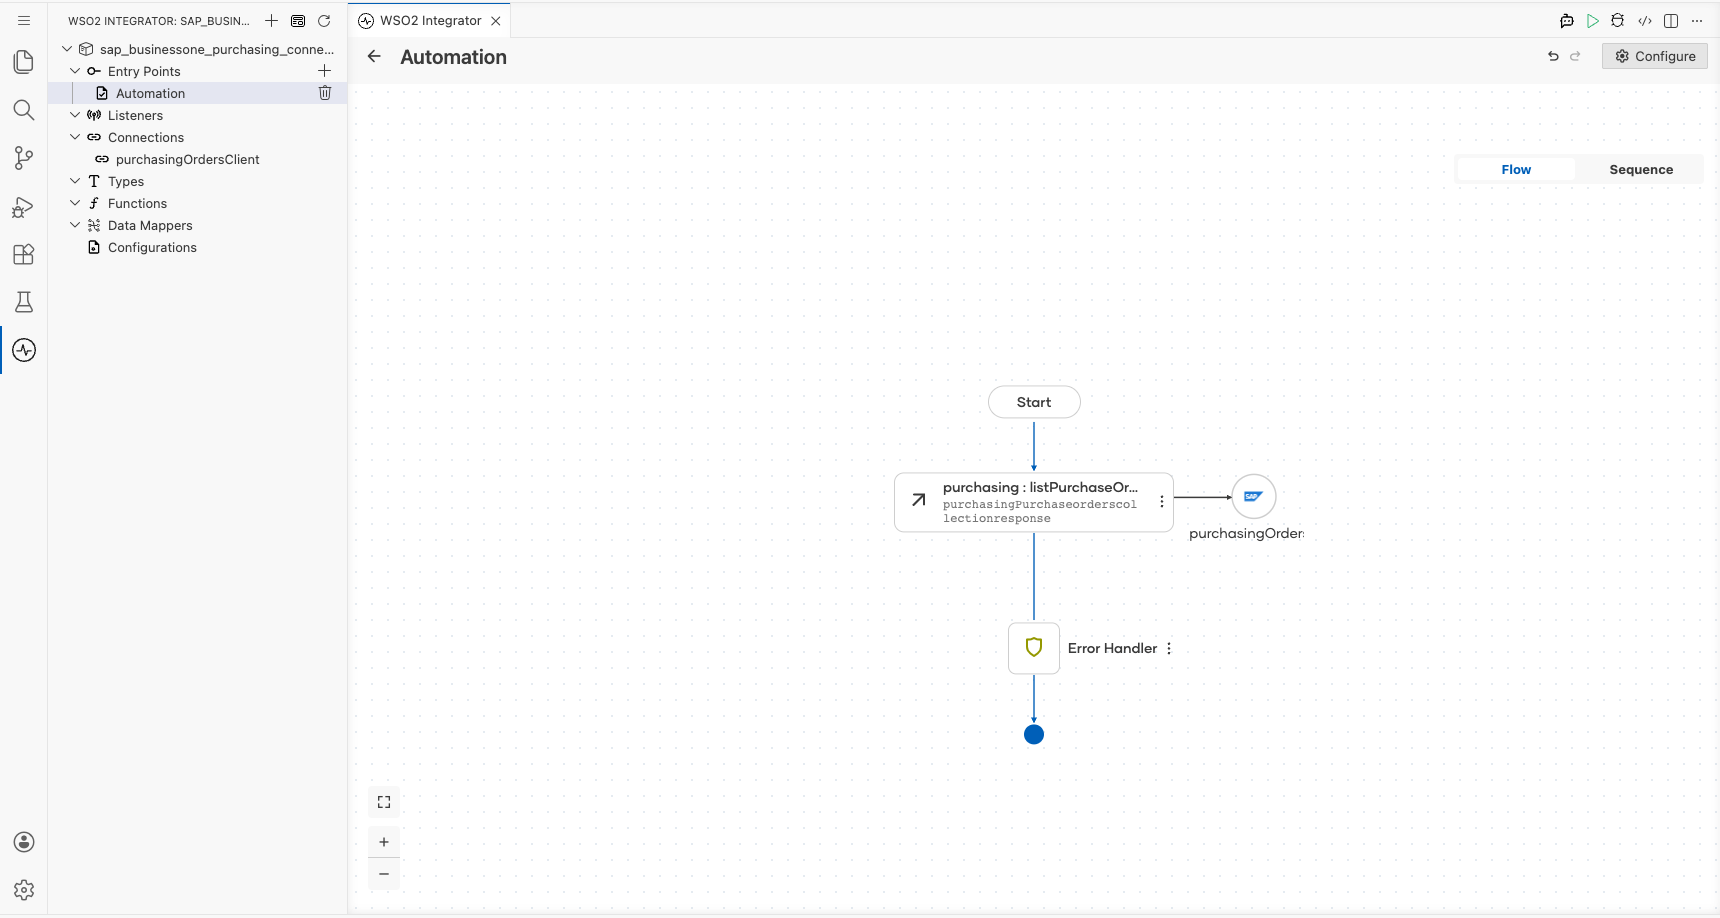Collapse the Connections section

(75, 137)
